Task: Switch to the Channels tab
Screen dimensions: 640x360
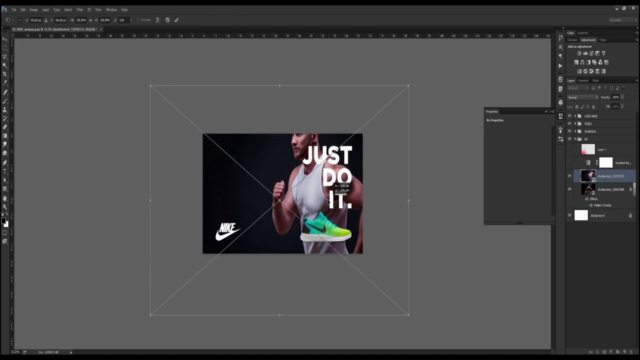Action: pyautogui.click(x=583, y=81)
